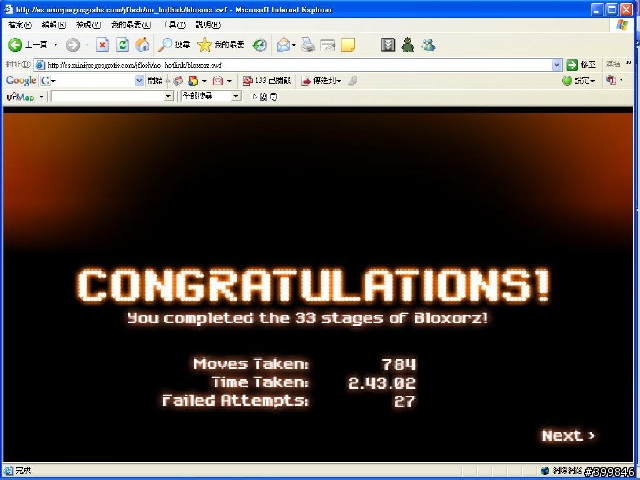Click the UrMap logo on the toolbar
The image size is (640, 480).
click(20, 97)
